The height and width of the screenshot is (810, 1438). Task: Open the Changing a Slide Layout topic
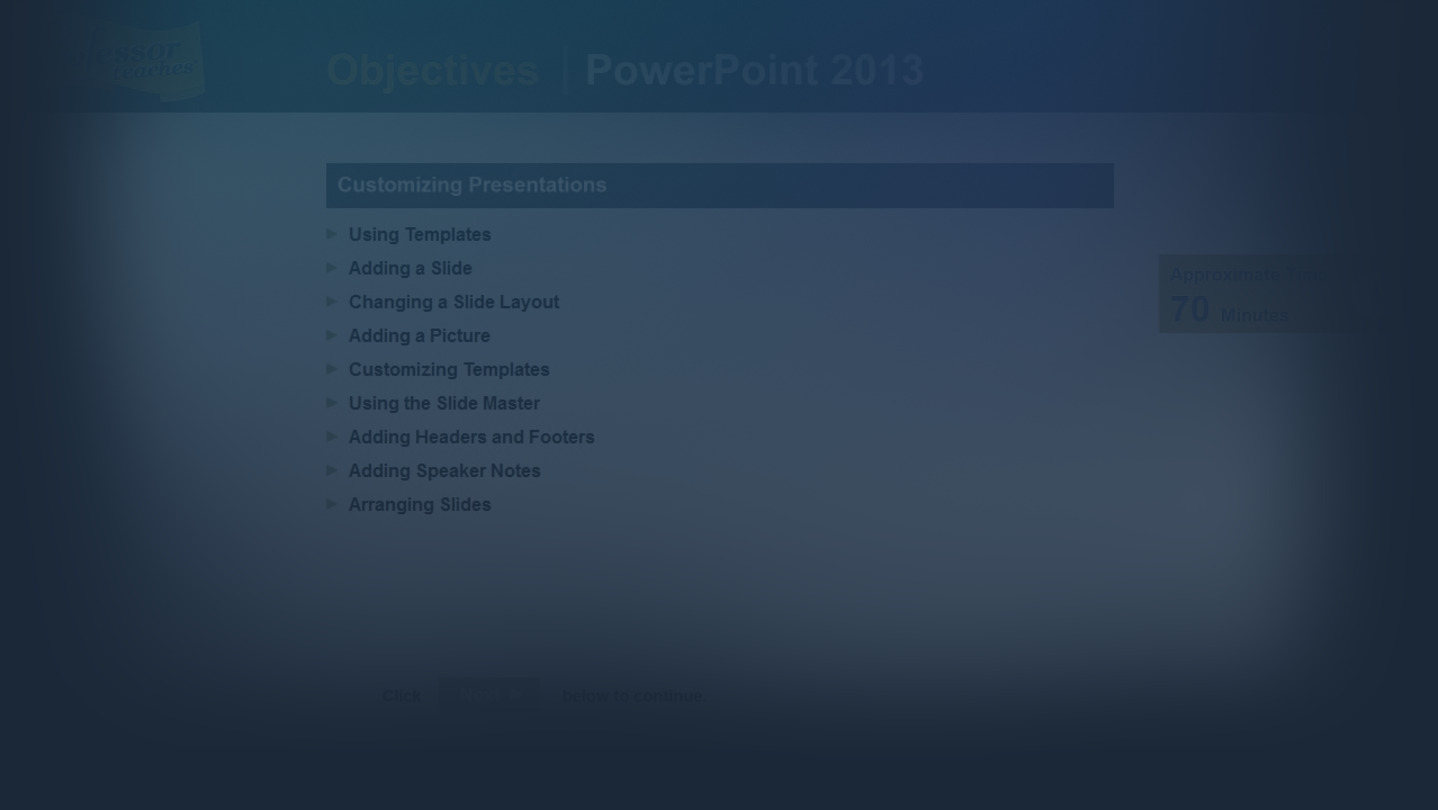[x=453, y=302]
